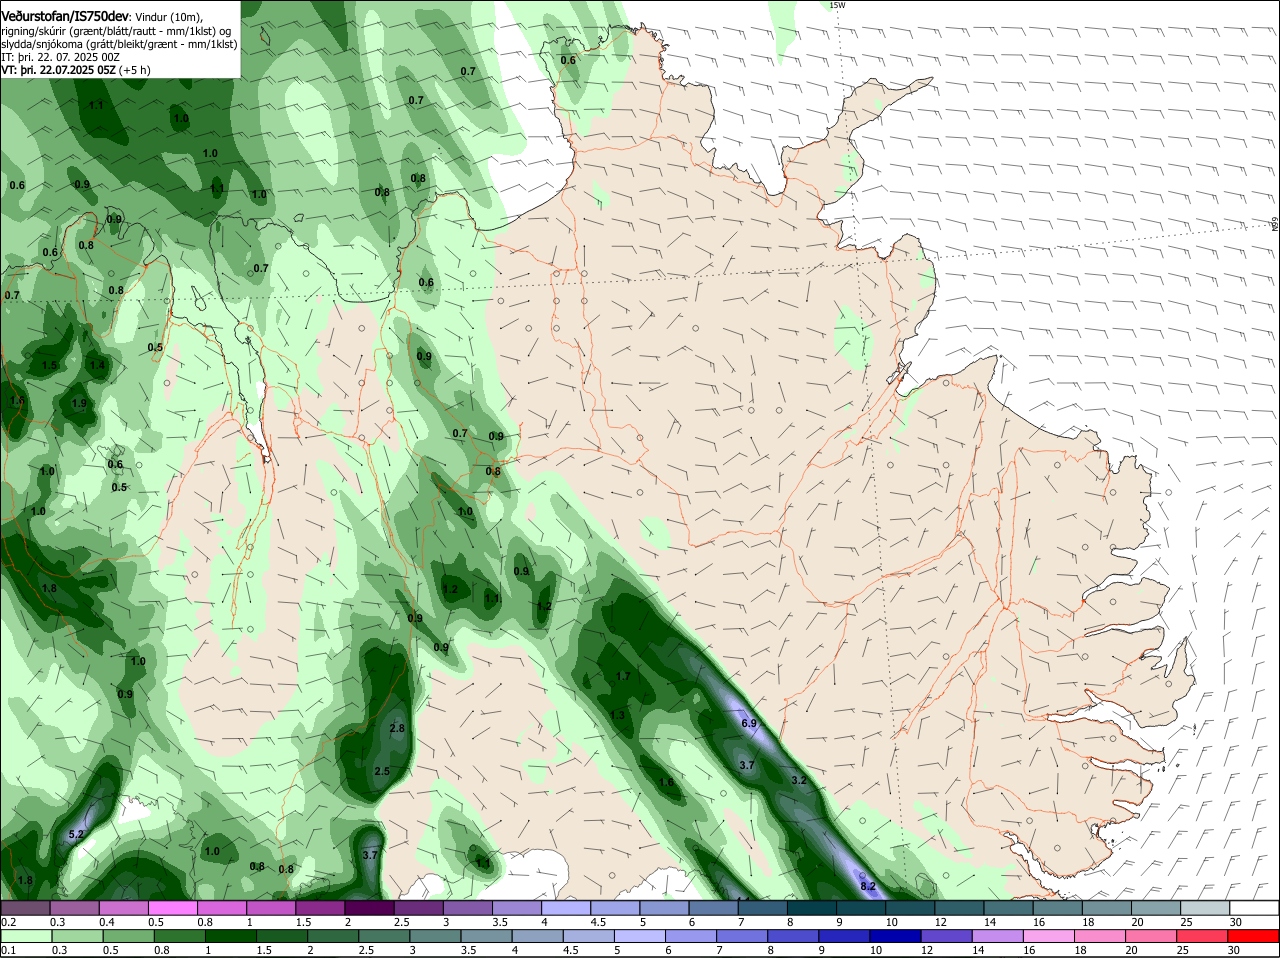This screenshot has height=958, width=1280.
Task: Pick the dark green 1 mm rain legend swatch
Action: click(x=231, y=936)
